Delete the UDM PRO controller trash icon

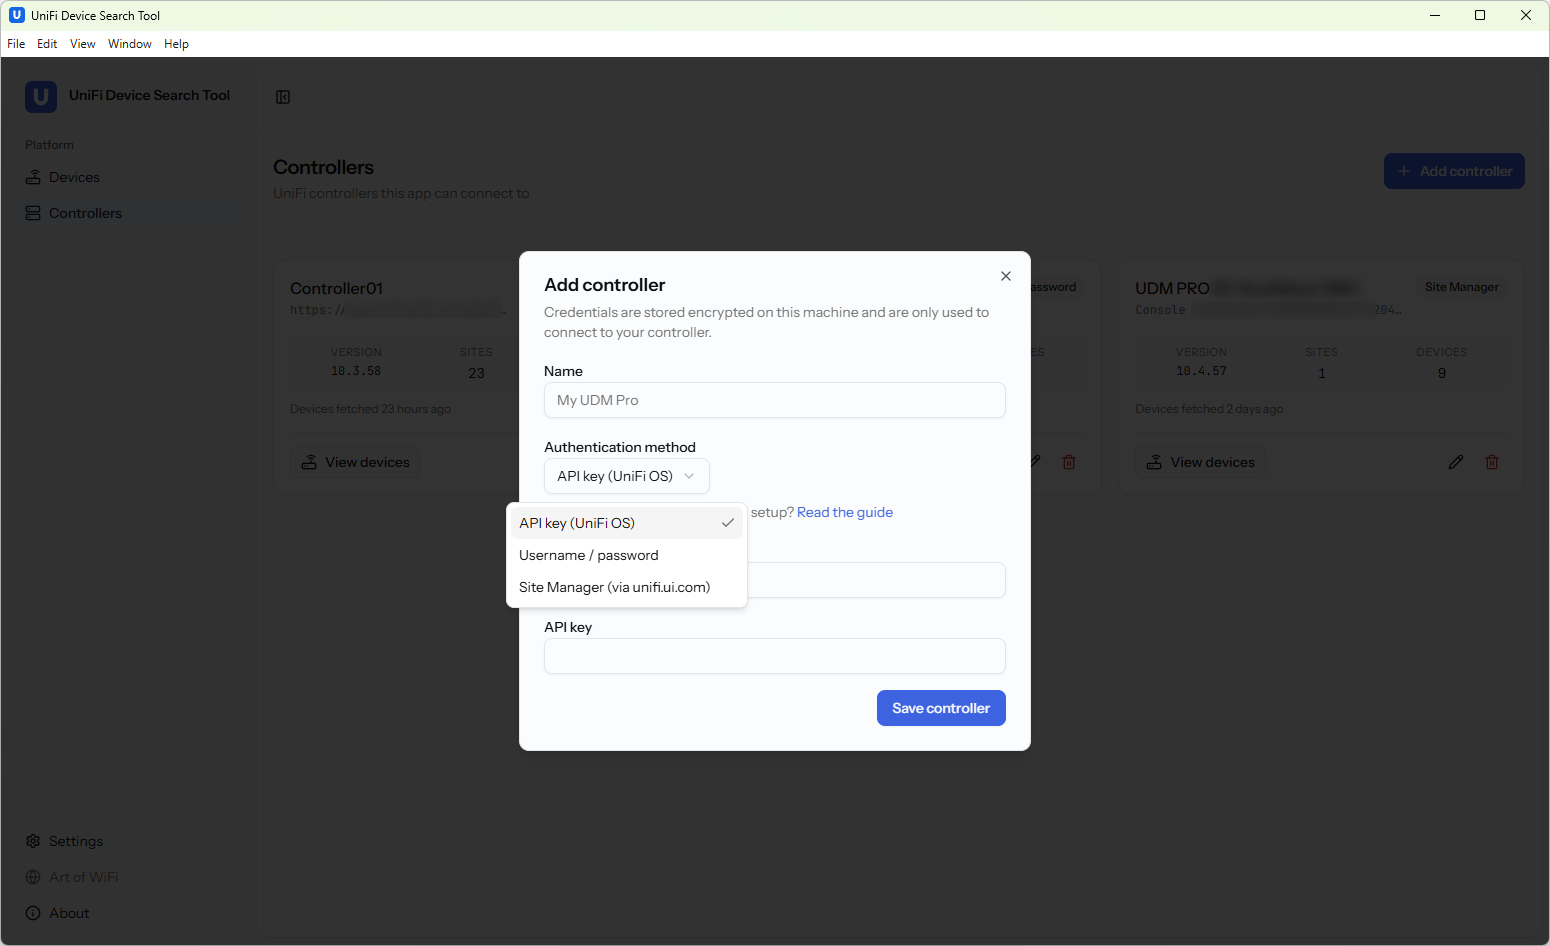coord(1492,462)
